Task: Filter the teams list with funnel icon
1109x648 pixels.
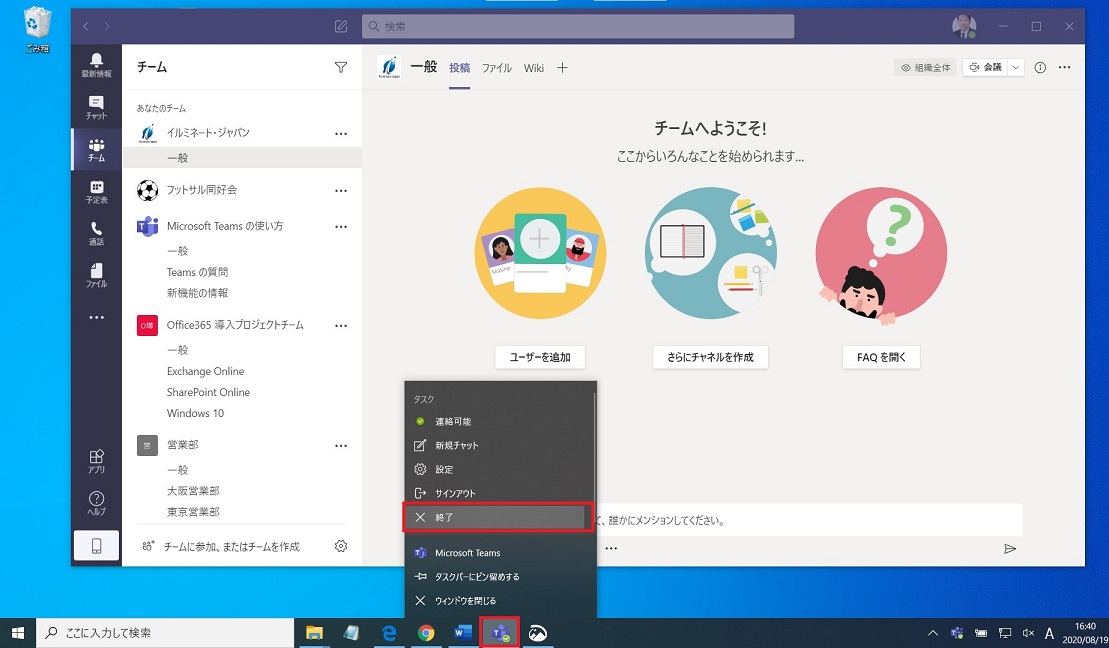Action: tap(341, 66)
